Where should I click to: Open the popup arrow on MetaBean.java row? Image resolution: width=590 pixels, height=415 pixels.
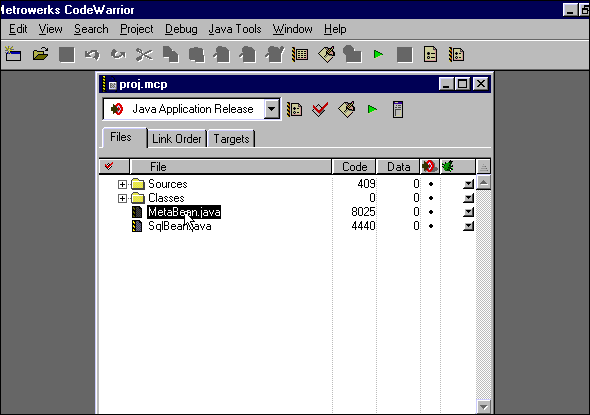pyautogui.click(x=468, y=212)
